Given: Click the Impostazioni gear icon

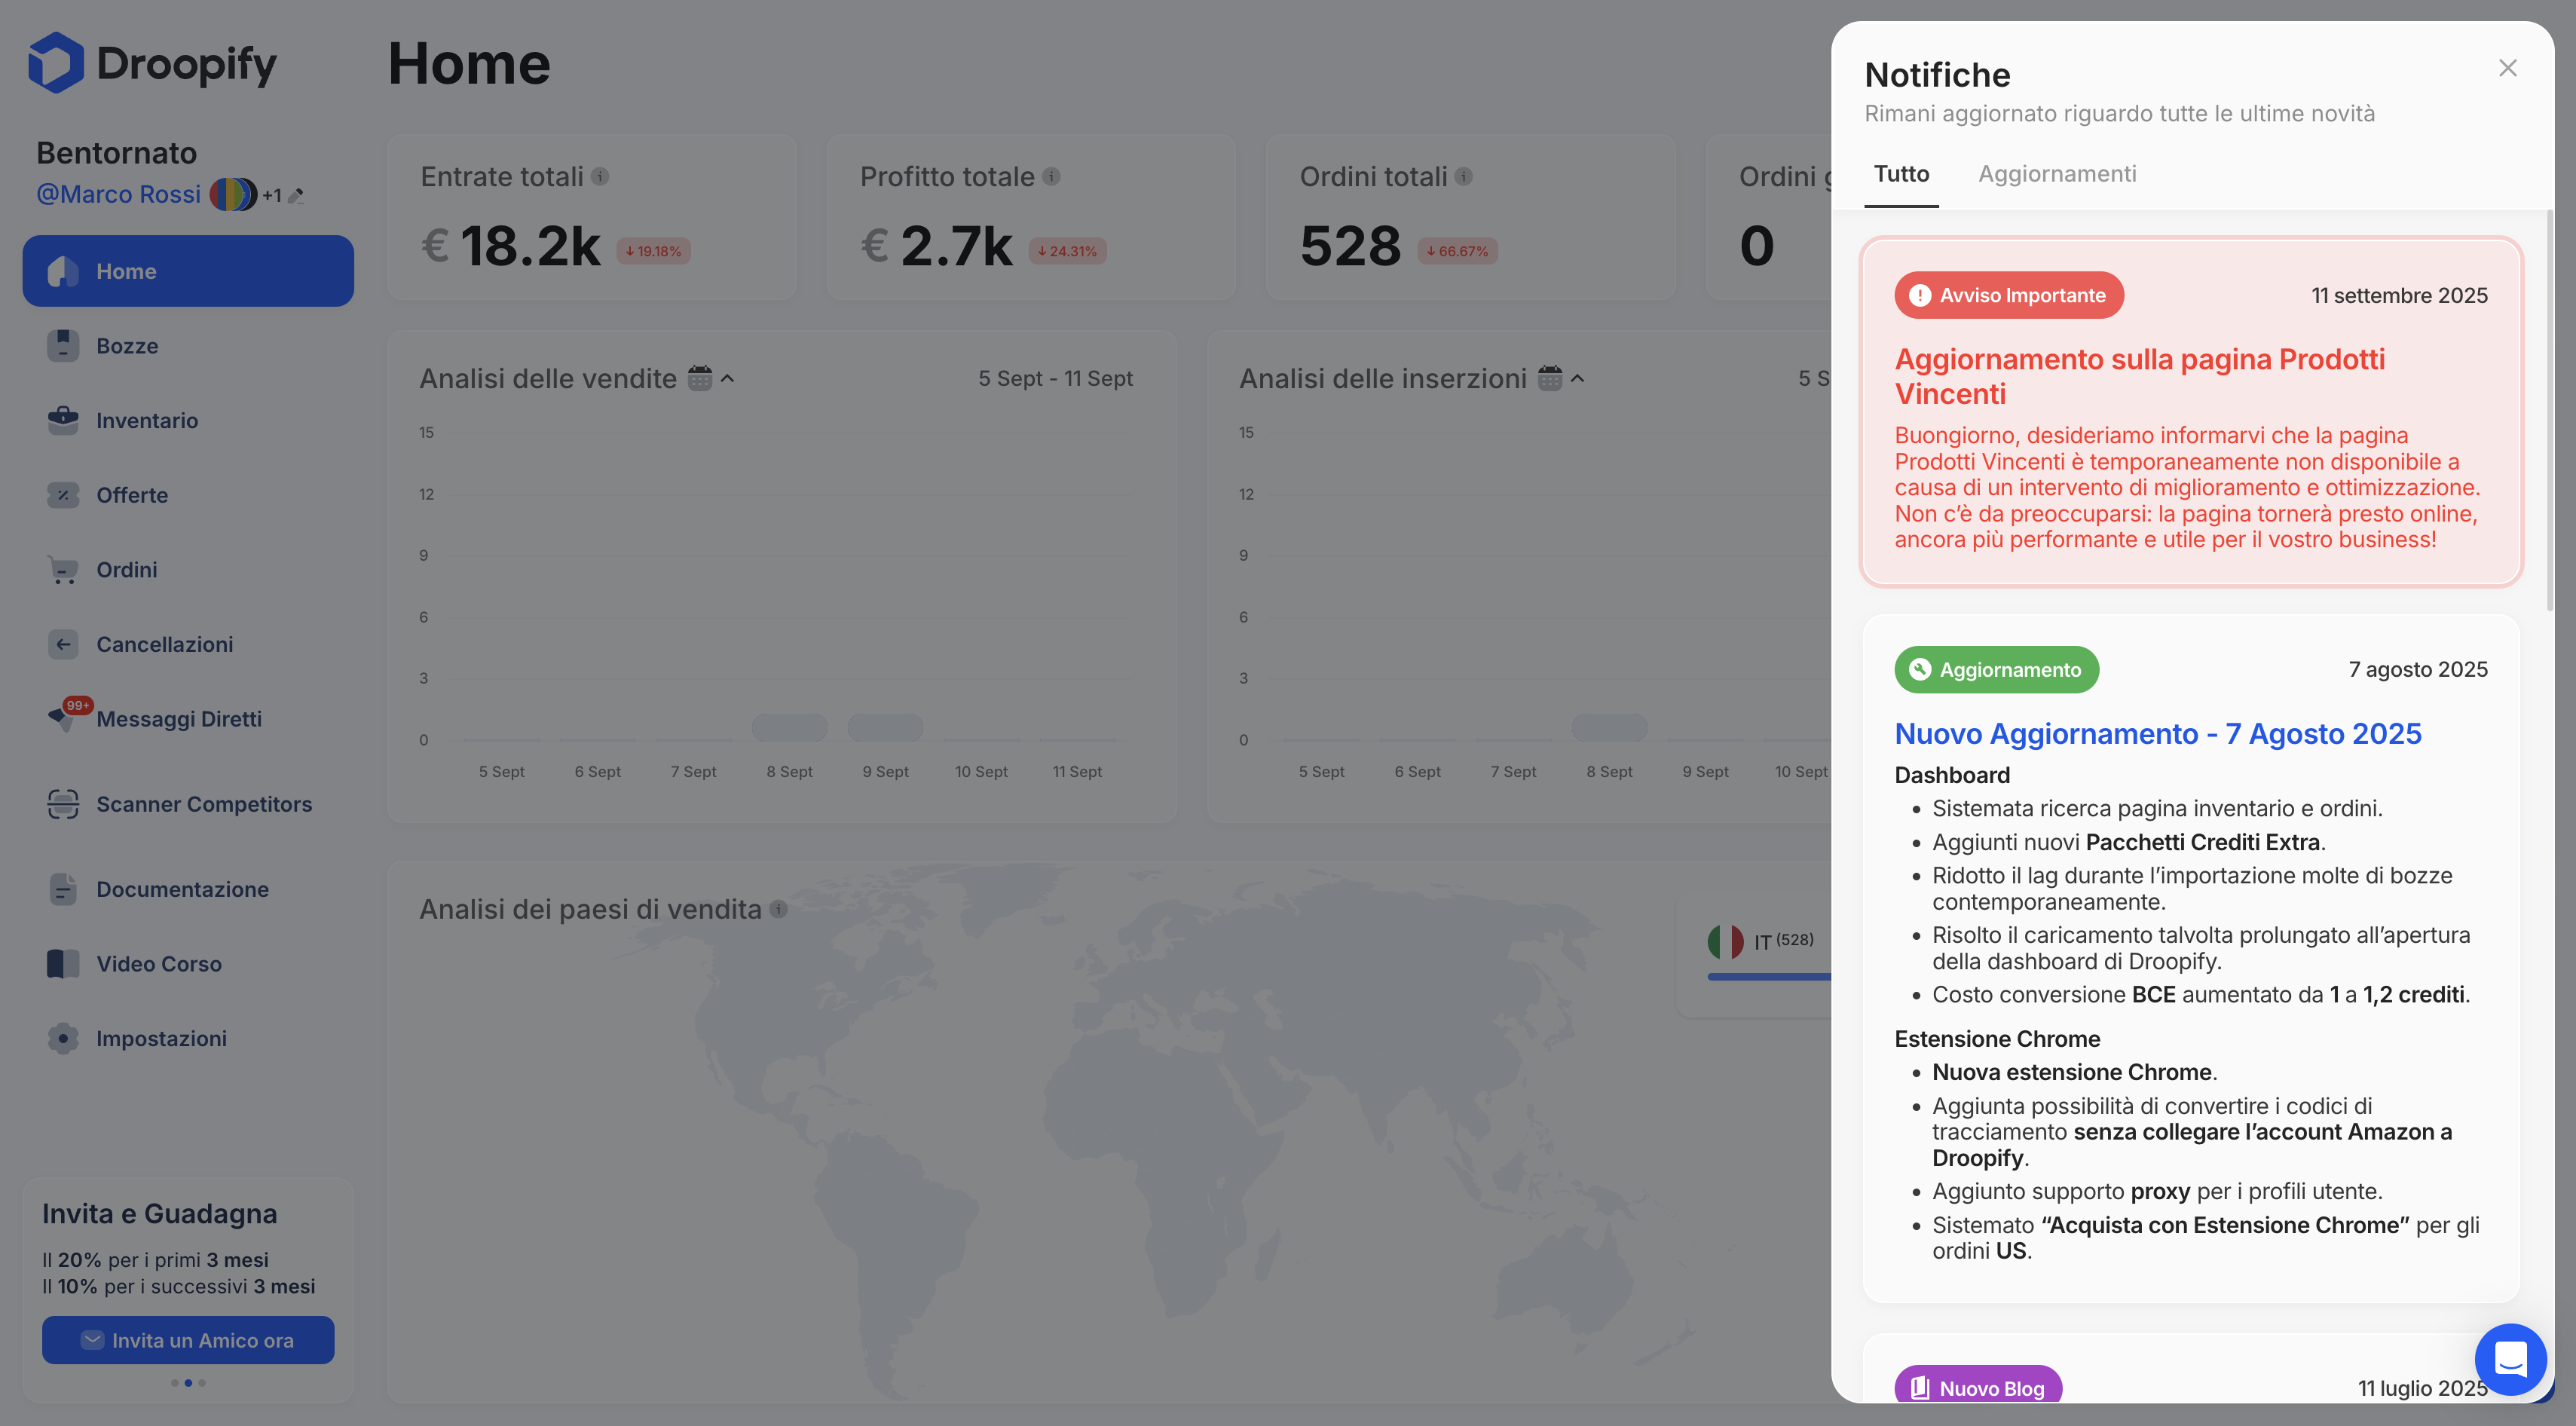Looking at the screenshot, I should [63, 1039].
